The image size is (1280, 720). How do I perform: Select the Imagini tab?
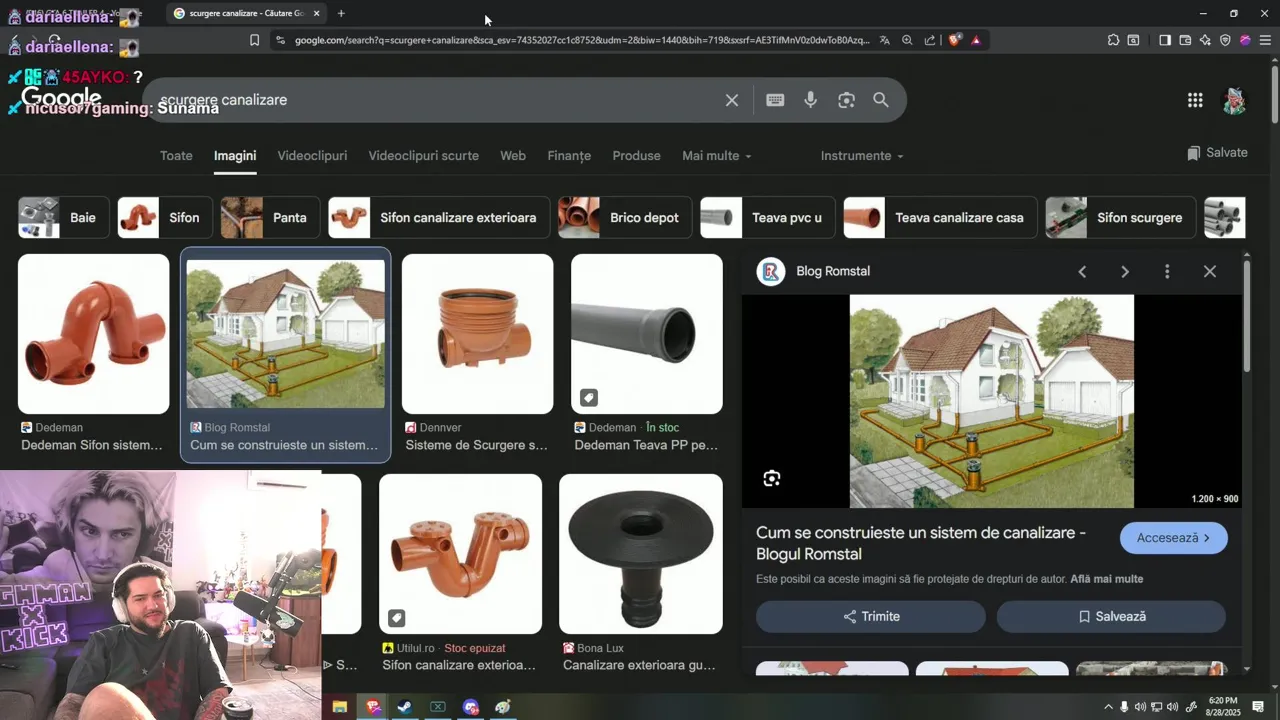235,156
